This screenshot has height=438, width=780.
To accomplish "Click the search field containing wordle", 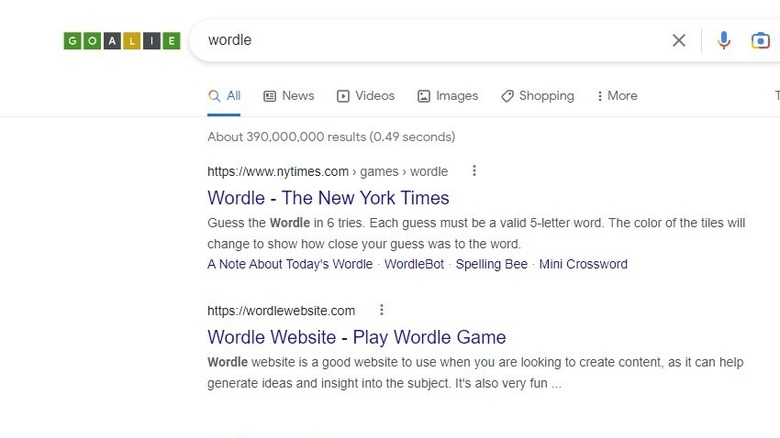I will (430, 41).
